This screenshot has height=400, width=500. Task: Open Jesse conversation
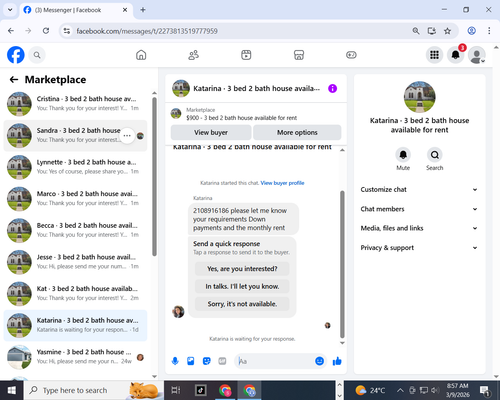pos(75,262)
